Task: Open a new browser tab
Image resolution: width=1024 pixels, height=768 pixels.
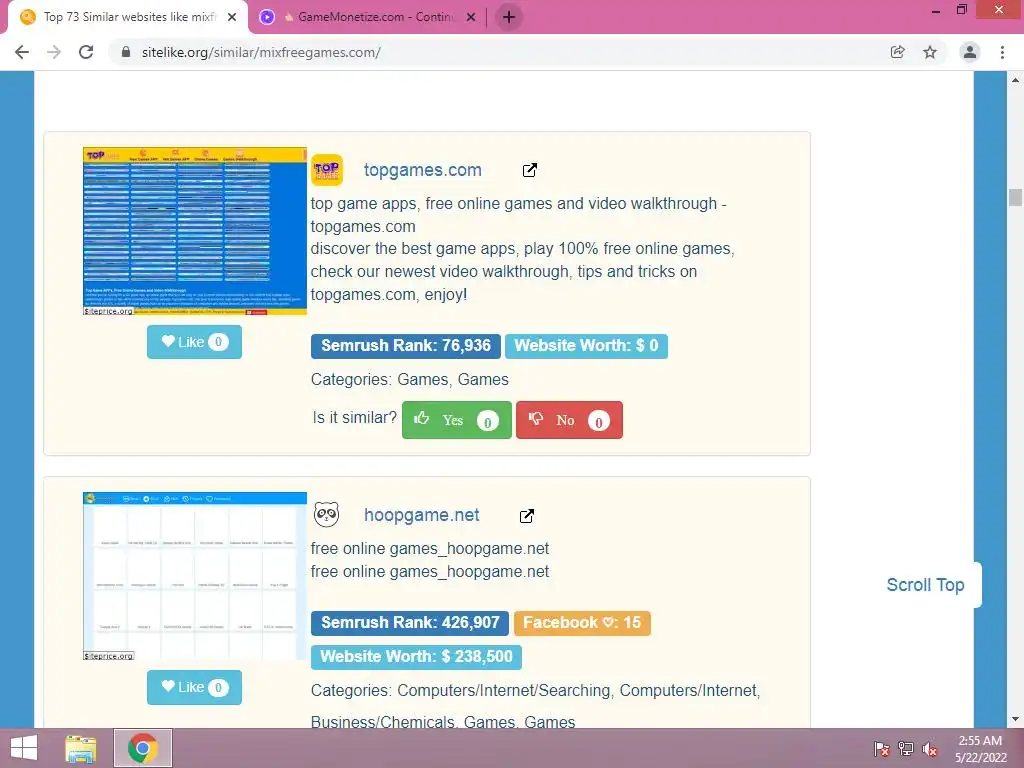Action: tap(509, 17)
